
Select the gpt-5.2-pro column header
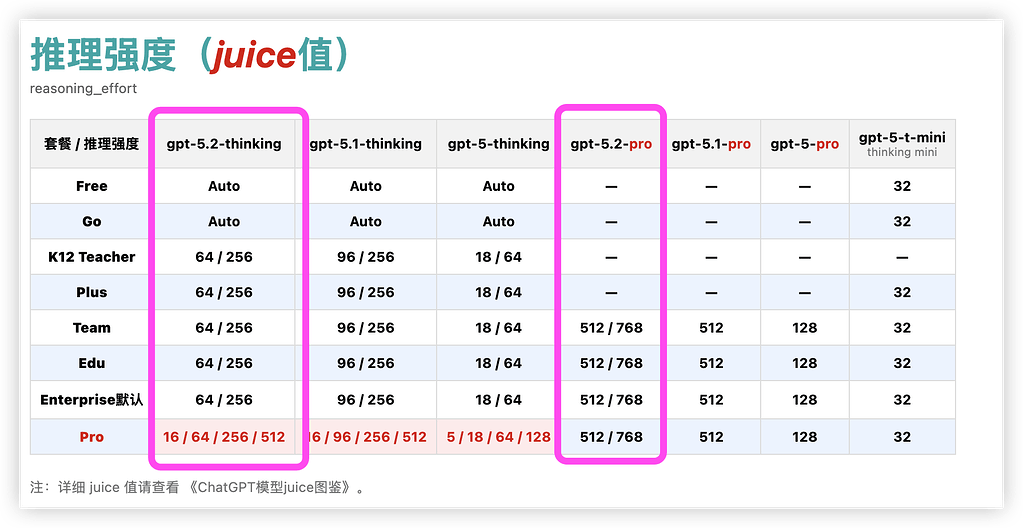point(611,144)
